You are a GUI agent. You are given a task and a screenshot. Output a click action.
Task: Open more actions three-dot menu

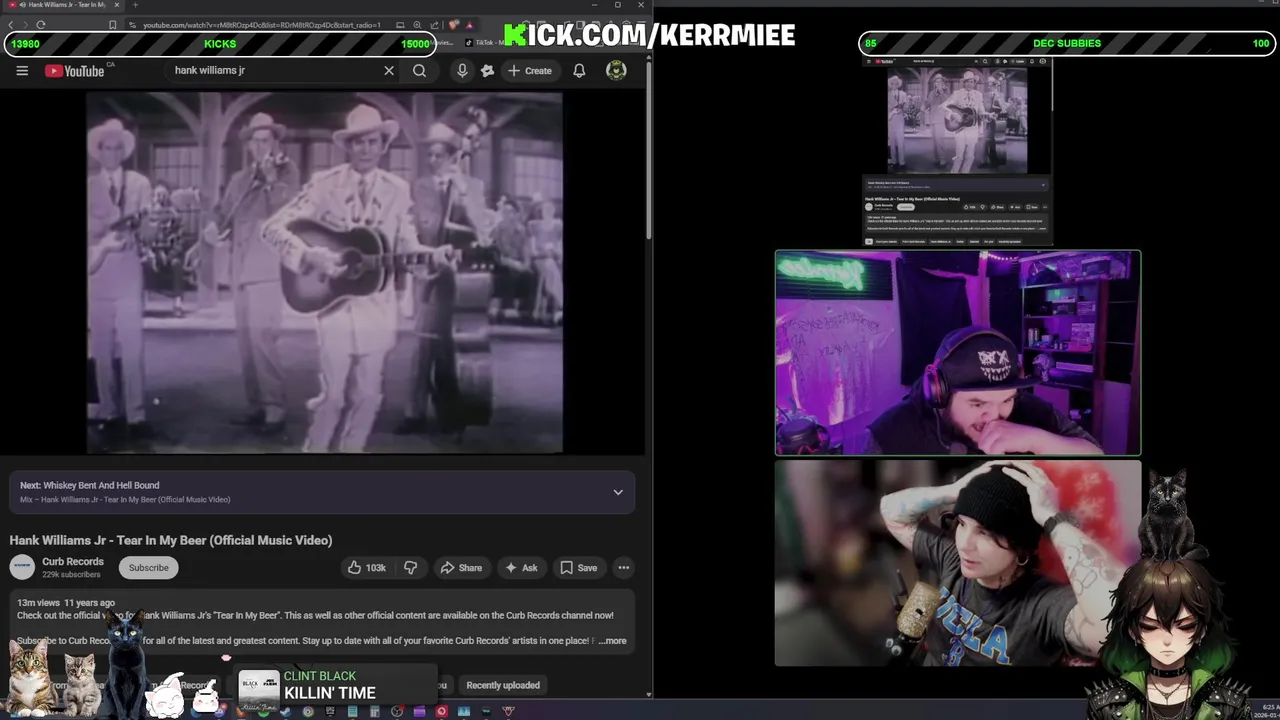tap(624, 568)
